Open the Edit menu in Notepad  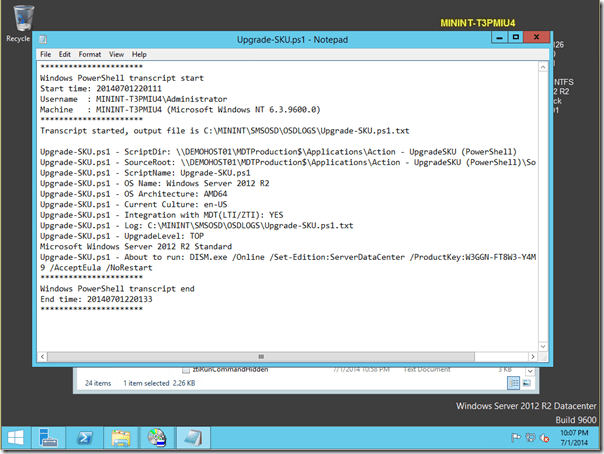click(x=65, y=54)
